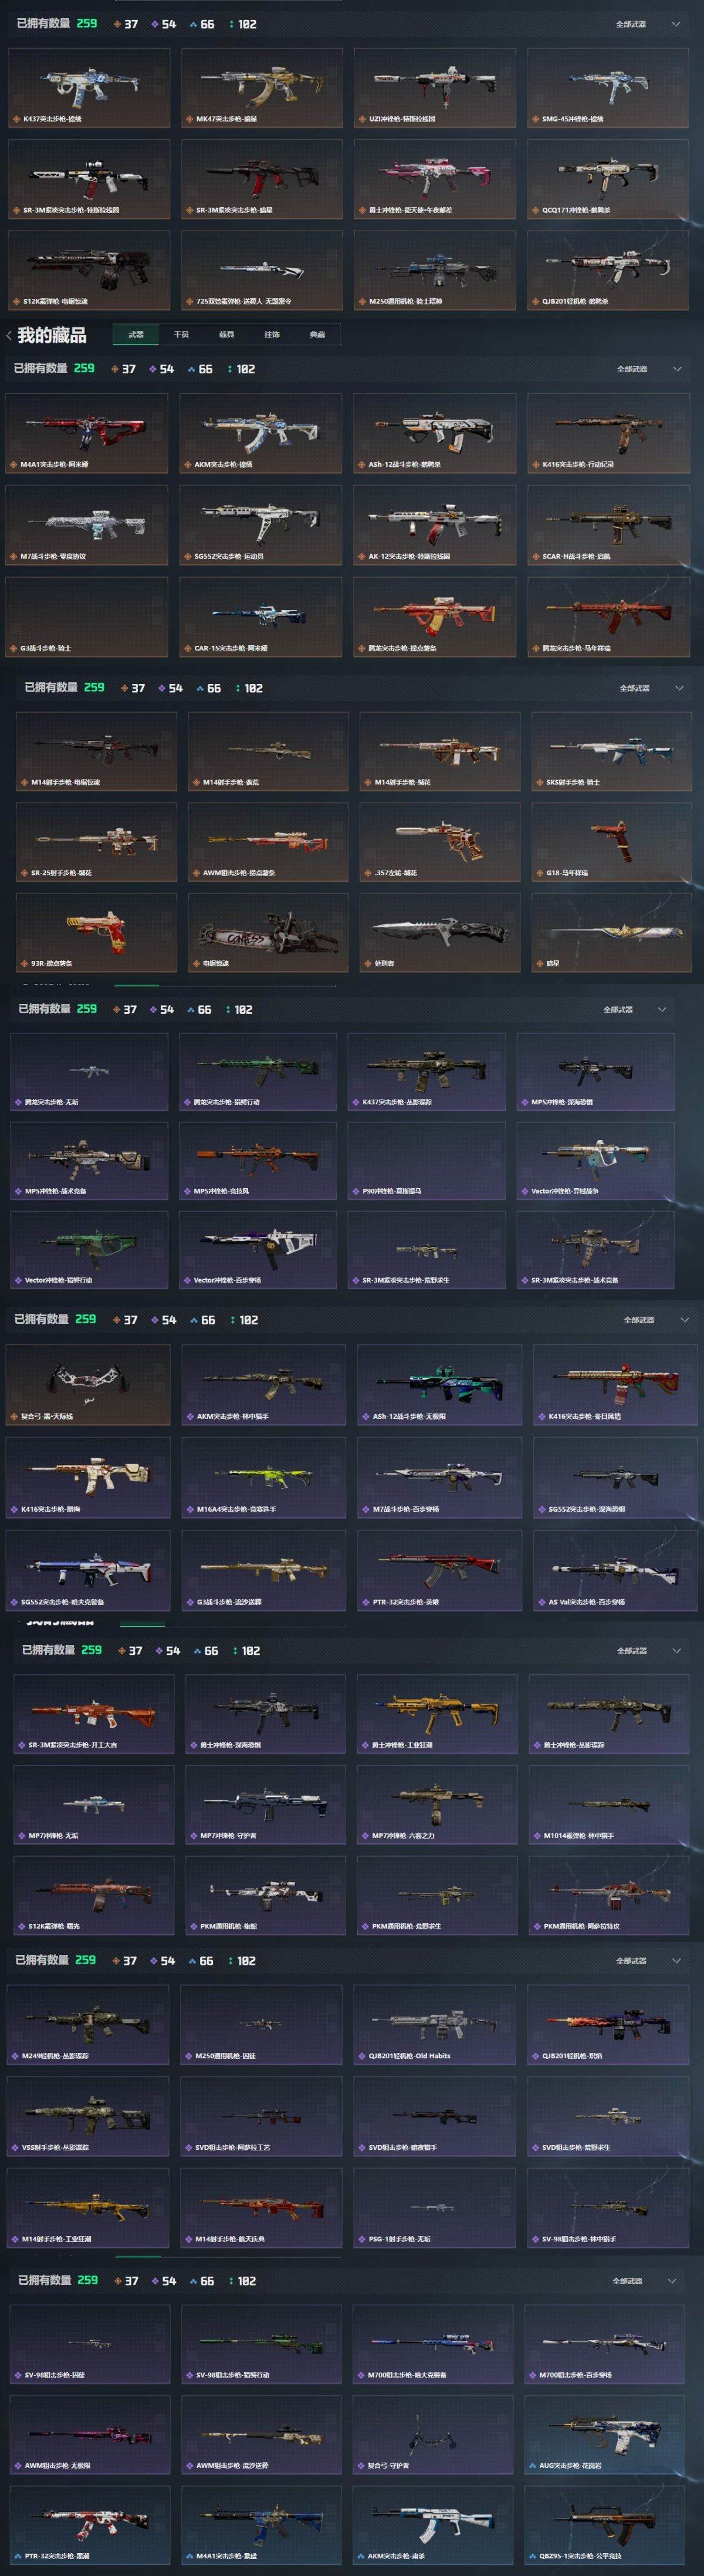Screen dimensions: 704x2576
Task: Select the 电锯惊魂 chainsaw melee skin
Action: [267, 932]
